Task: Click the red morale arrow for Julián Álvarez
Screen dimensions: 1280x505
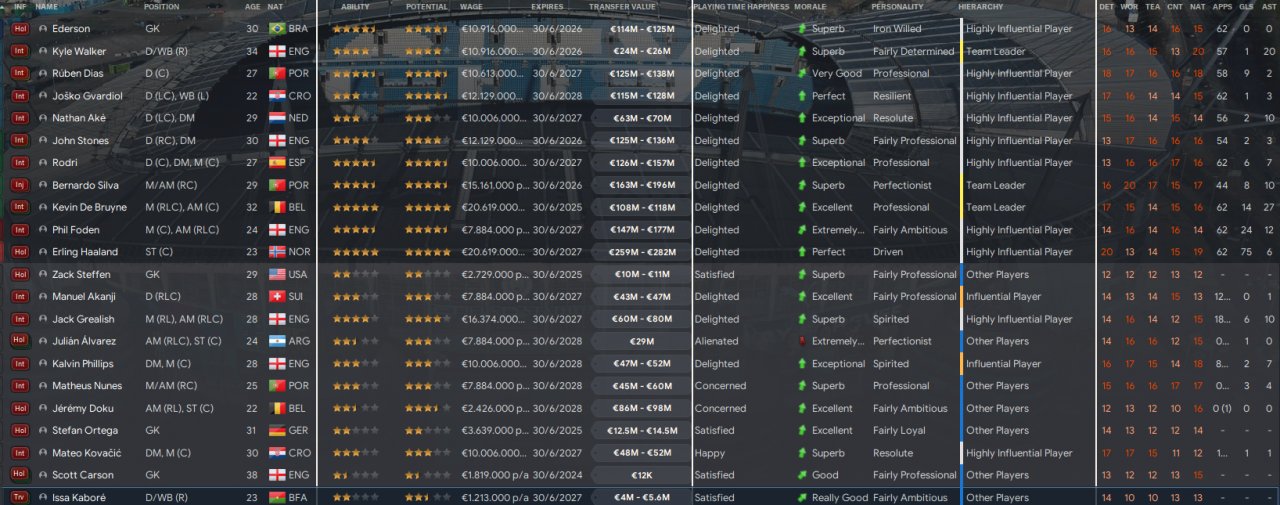Action: coord(802,341)
